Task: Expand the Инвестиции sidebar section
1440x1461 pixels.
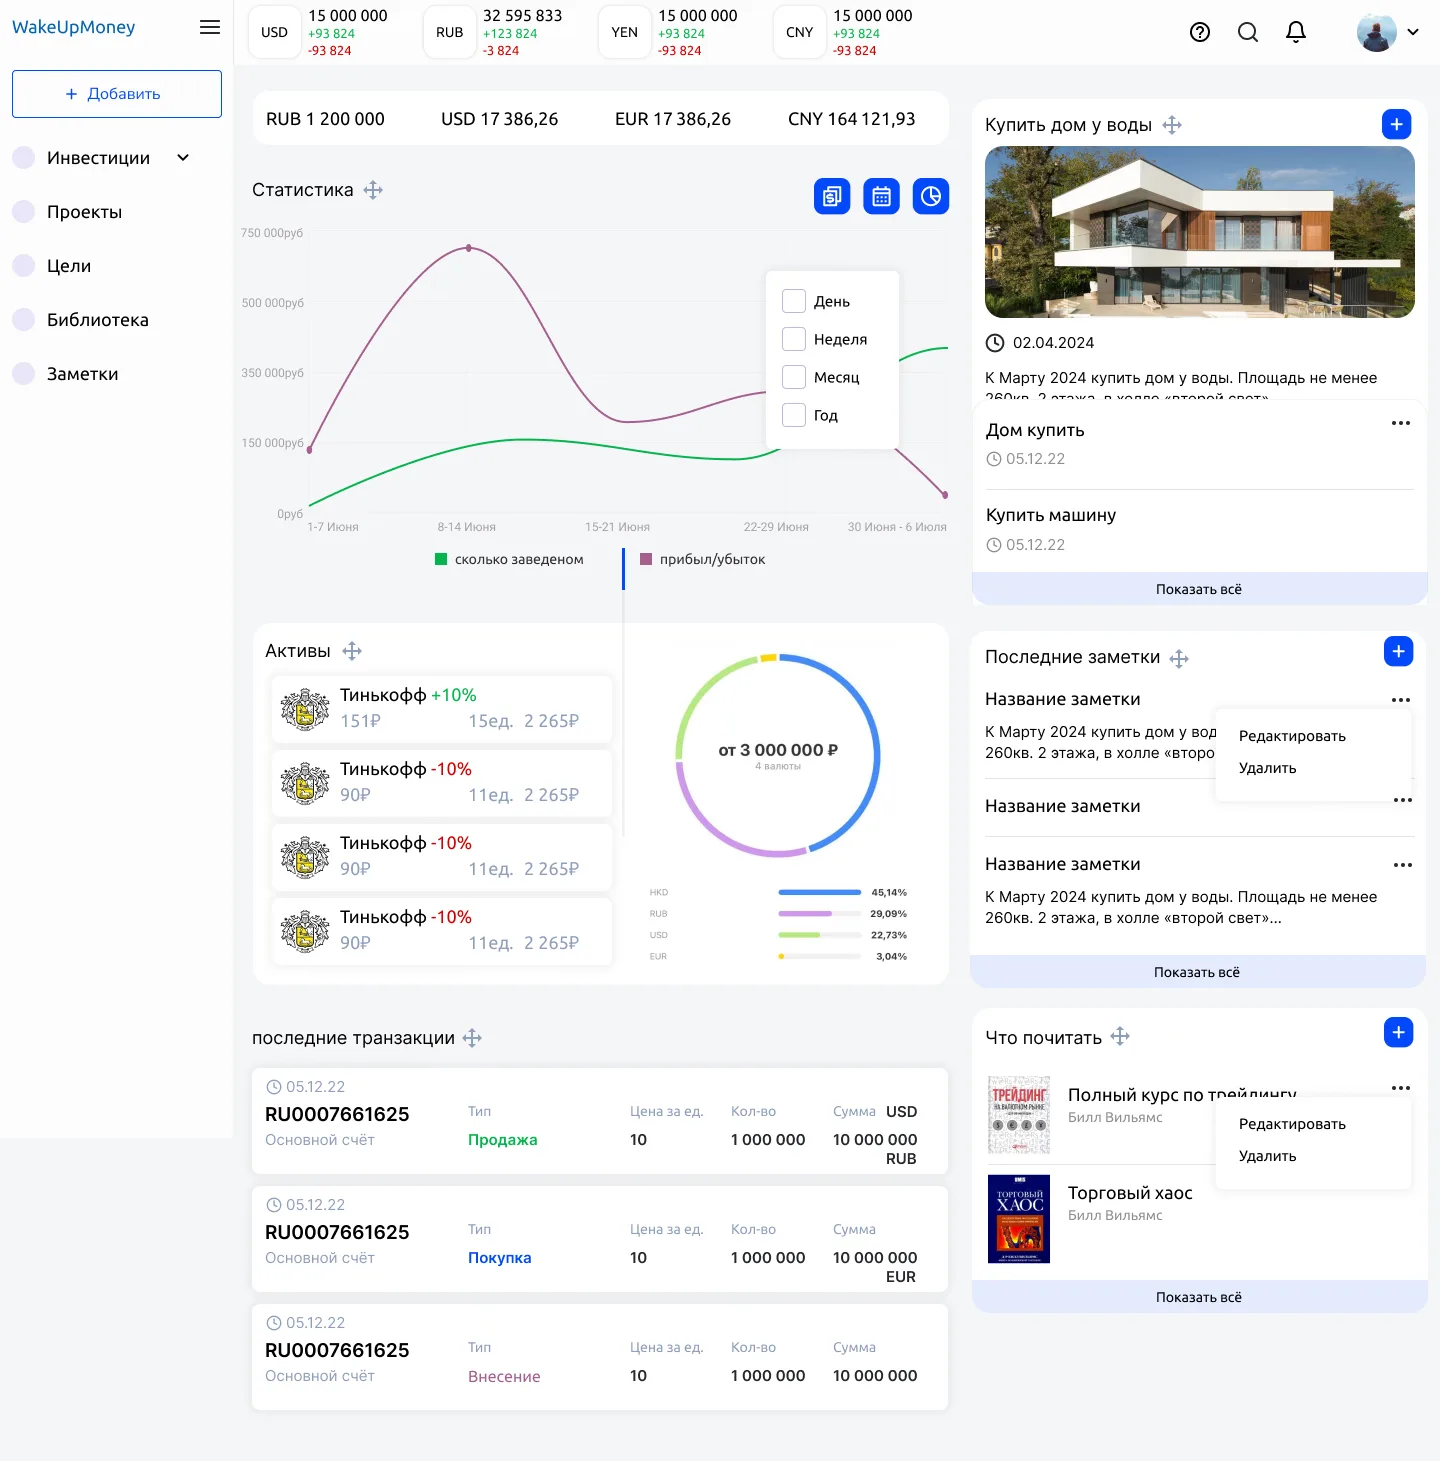Action: click(183, 157)
